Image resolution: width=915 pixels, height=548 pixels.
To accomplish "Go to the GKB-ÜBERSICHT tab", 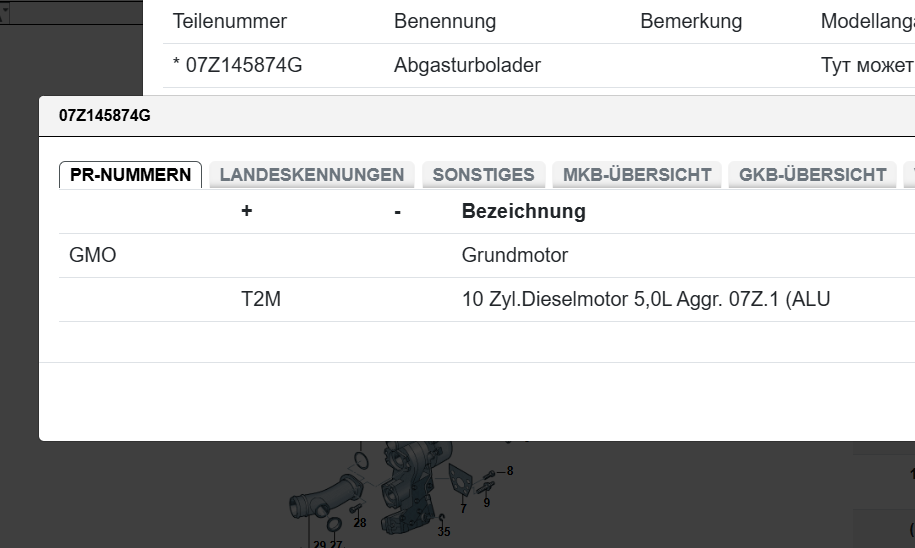I will click(812, 175).
